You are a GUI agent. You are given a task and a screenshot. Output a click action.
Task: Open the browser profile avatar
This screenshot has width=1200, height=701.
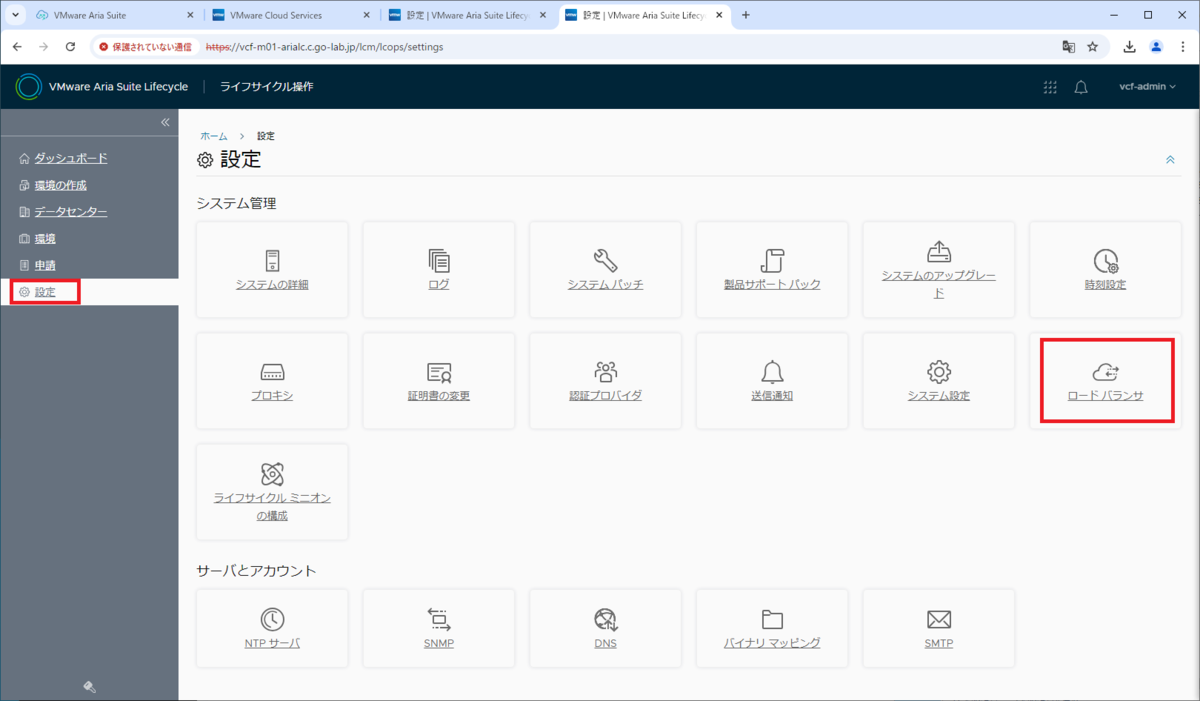pos(1156,46)
